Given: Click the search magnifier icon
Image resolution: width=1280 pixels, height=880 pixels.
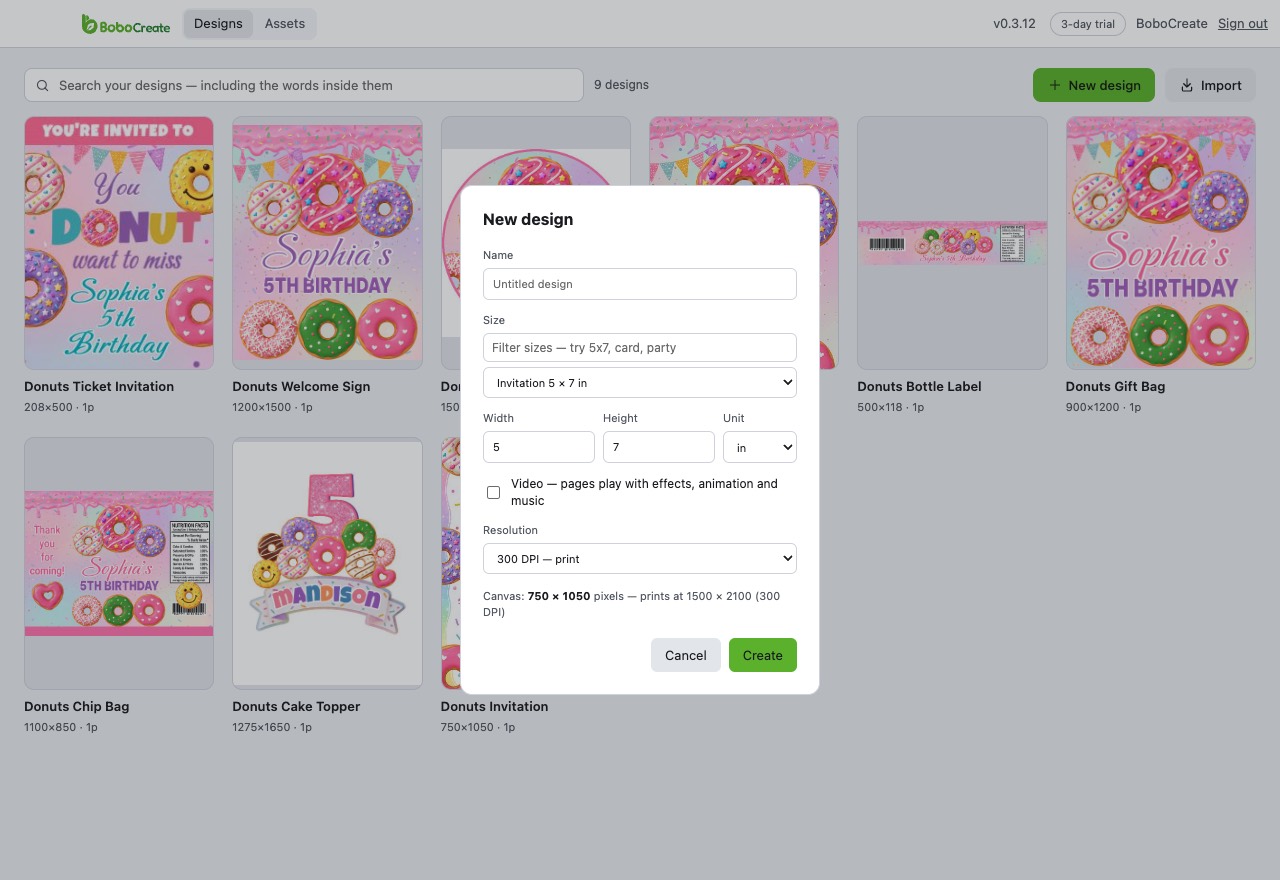Looking at the screenshot, I should (x=43, y=85).
